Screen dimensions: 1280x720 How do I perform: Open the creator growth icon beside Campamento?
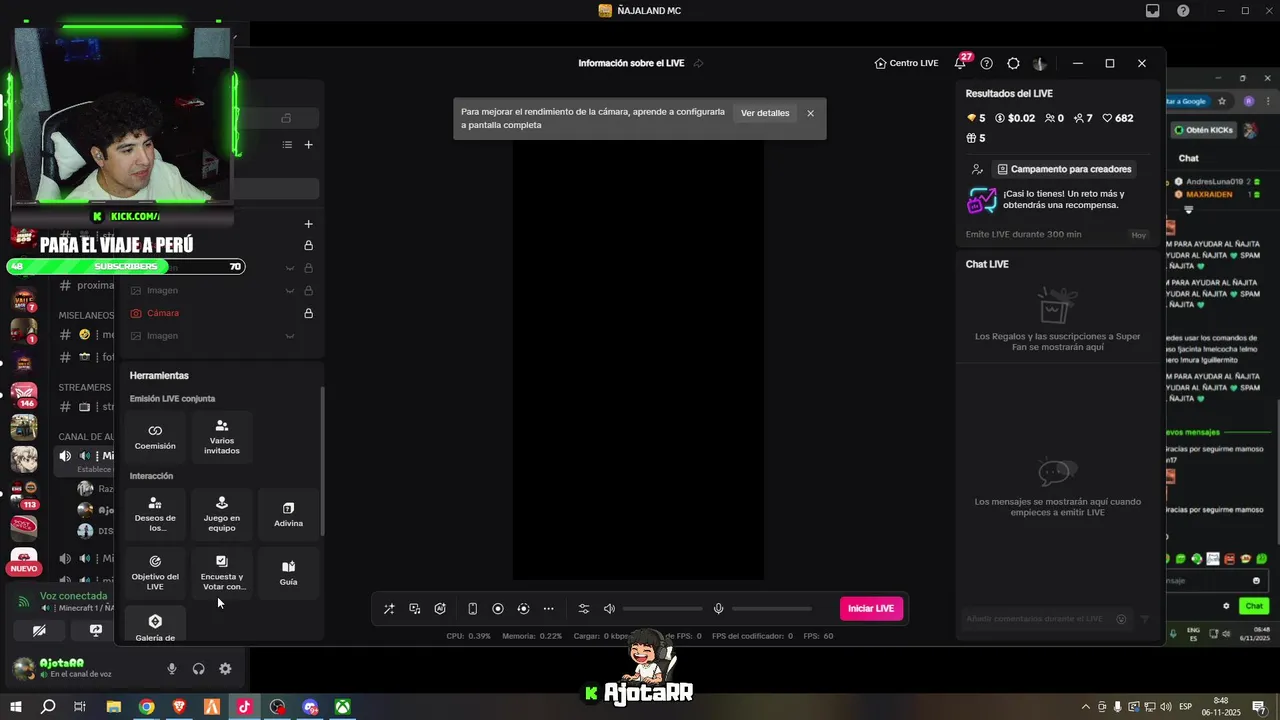tap(977, 169)
